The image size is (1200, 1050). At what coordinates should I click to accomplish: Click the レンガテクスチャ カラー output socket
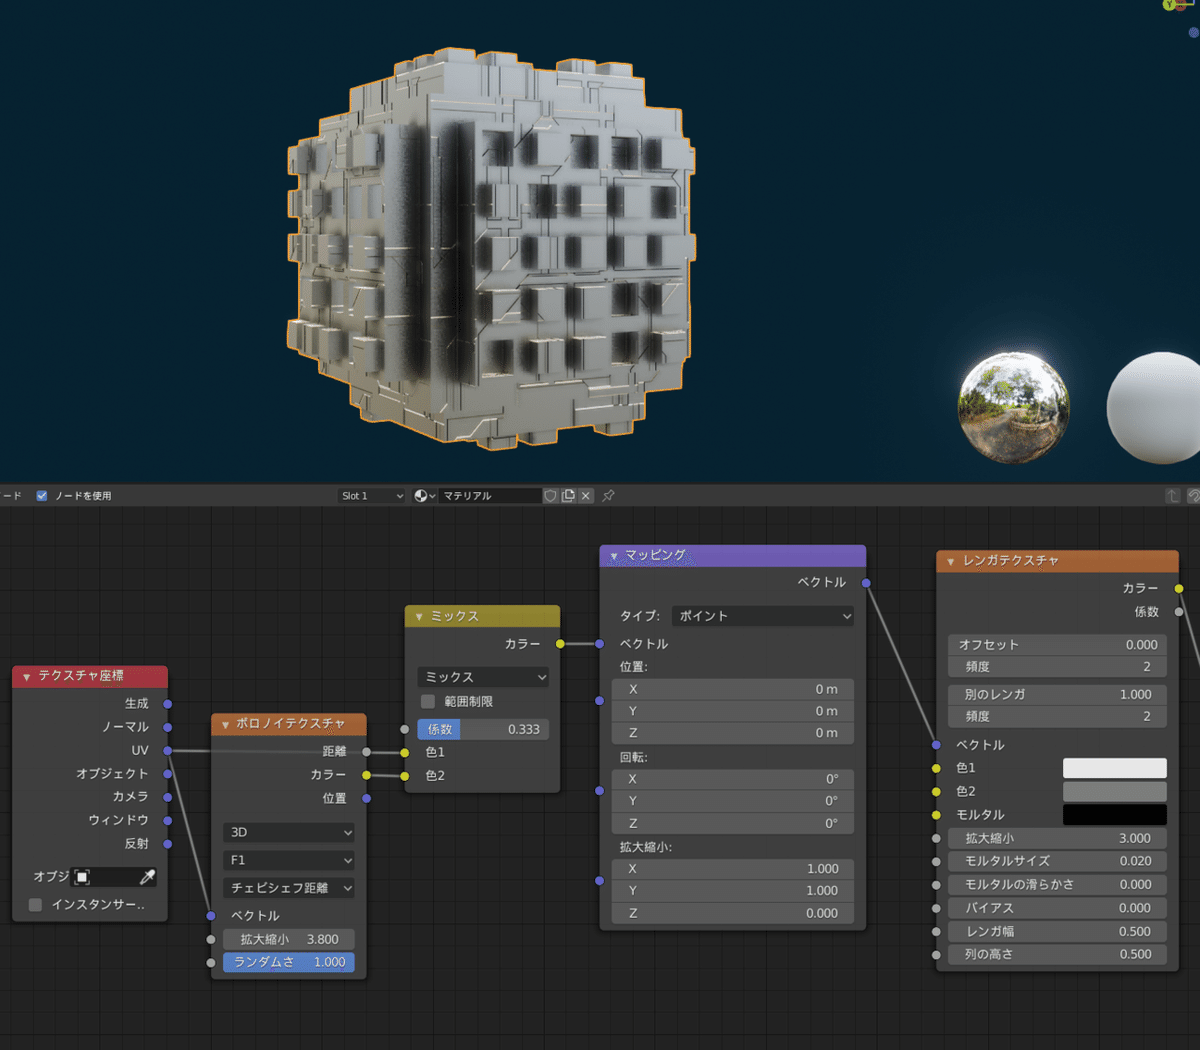coord(1179,589)
